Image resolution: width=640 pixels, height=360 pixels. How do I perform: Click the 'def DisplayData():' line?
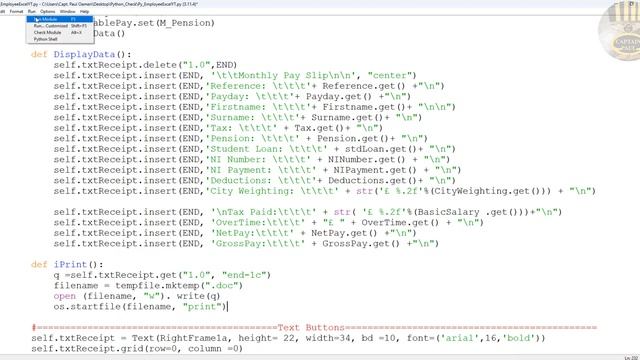click(81, 54)
